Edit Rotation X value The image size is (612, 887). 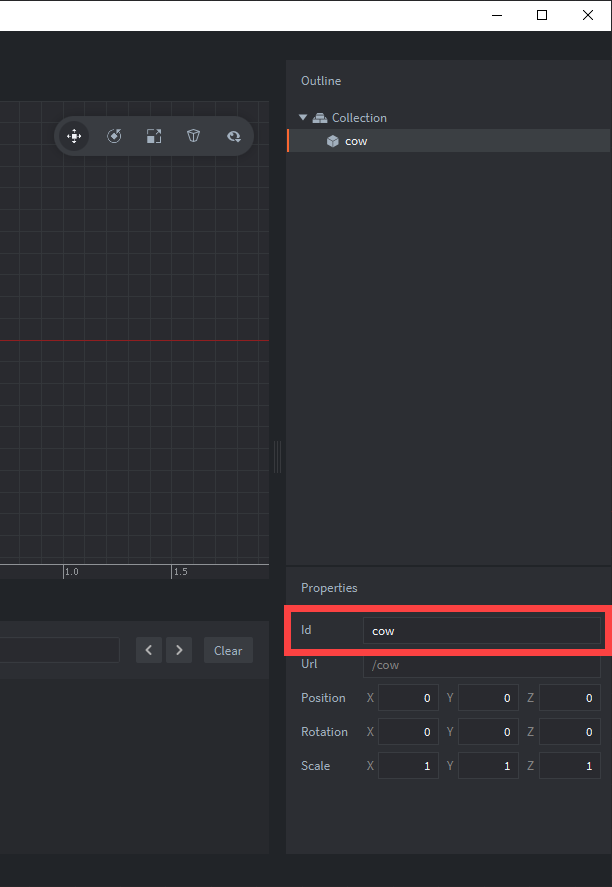408,732
